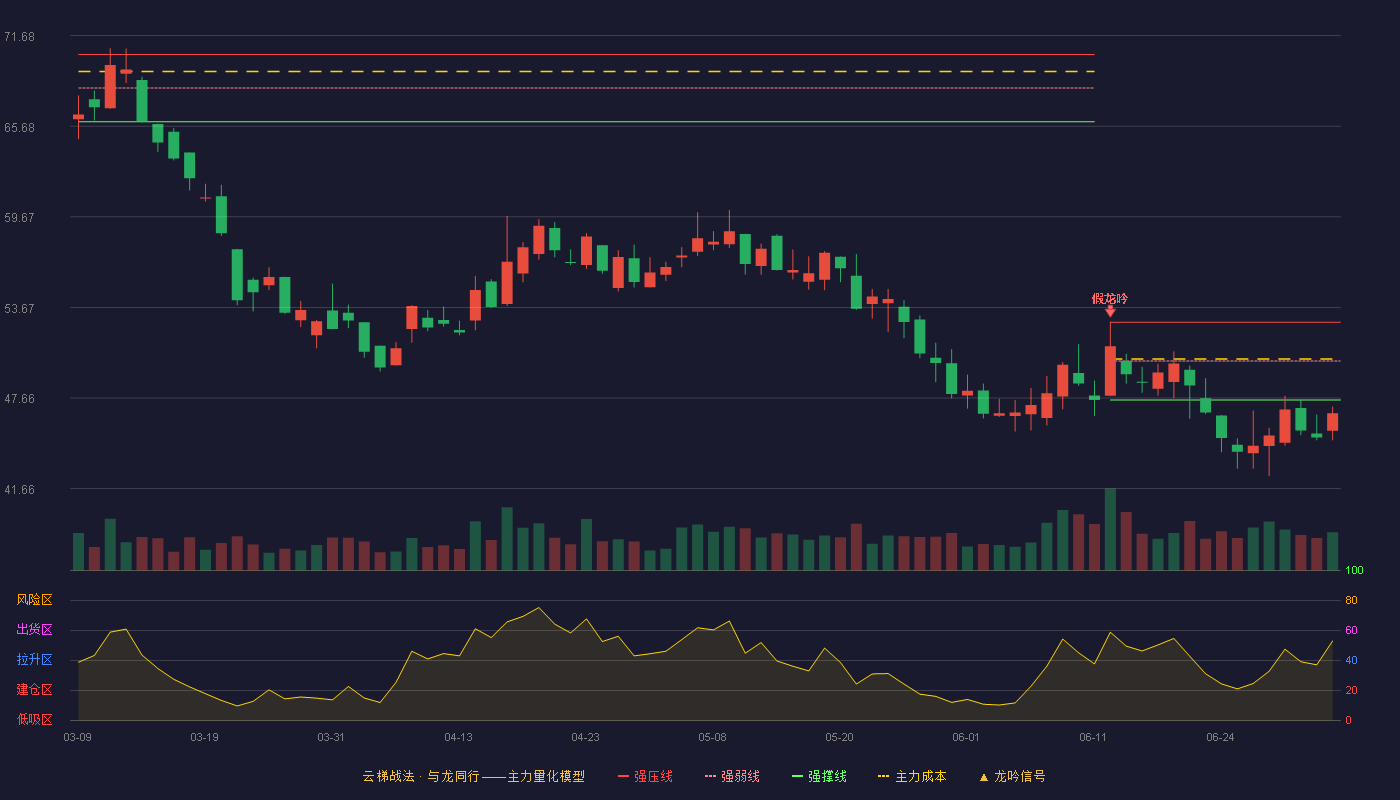
Task: Click the 05-20 date label
Action: (840, 737)
